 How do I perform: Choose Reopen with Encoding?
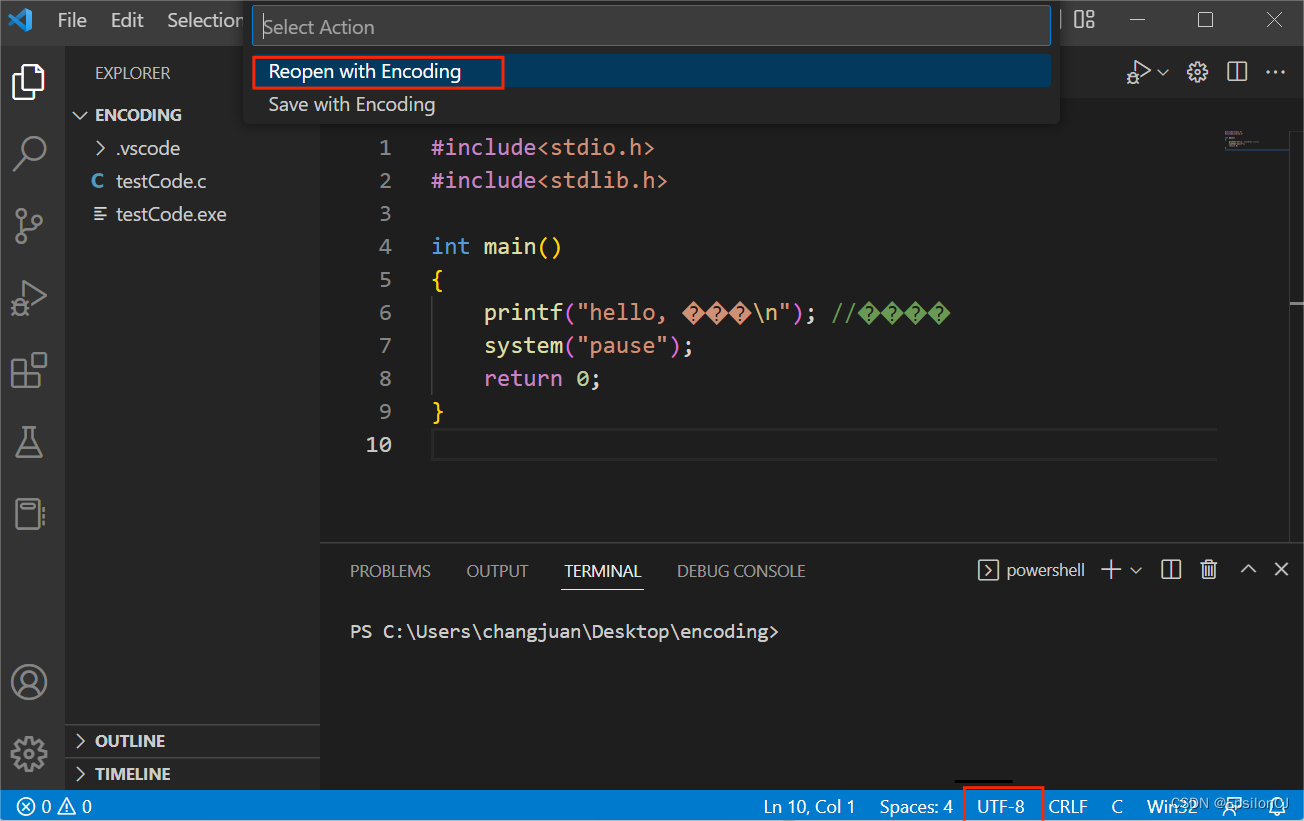(651, 72)
